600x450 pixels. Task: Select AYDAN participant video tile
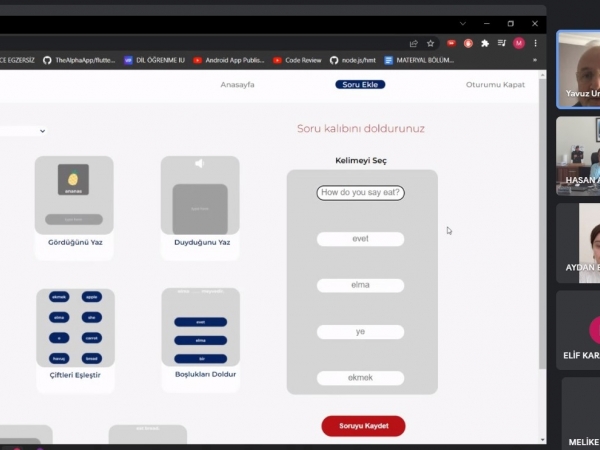click(579, 243)
